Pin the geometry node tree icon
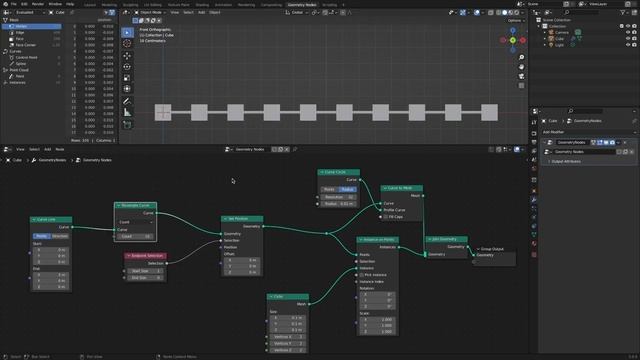This screenshot has height=360, width=640. point(295,149)
